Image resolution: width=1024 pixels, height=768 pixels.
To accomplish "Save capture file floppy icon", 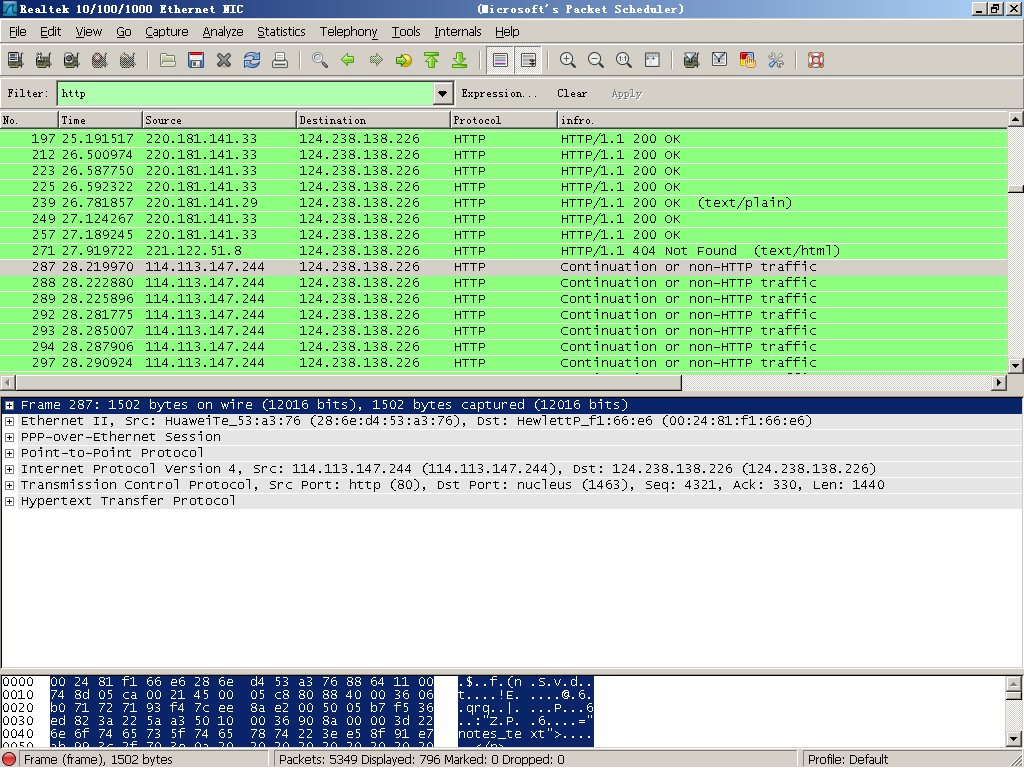I will click(x=196, y=60).
